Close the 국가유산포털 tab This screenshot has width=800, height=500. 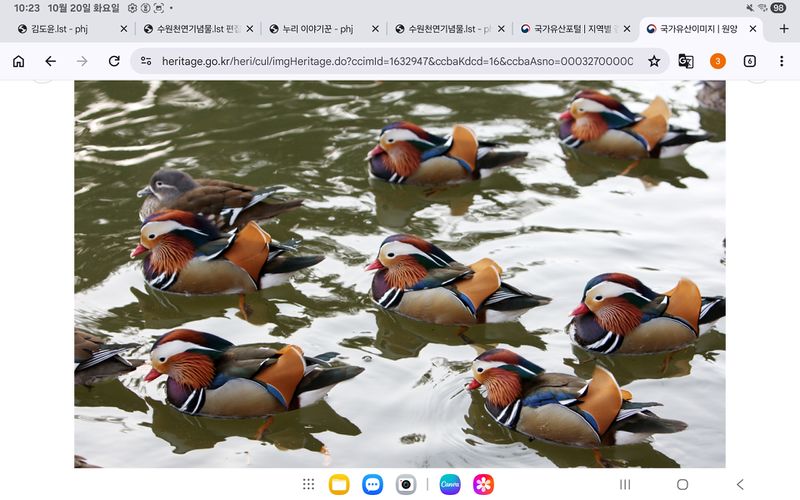coord(627,29)
